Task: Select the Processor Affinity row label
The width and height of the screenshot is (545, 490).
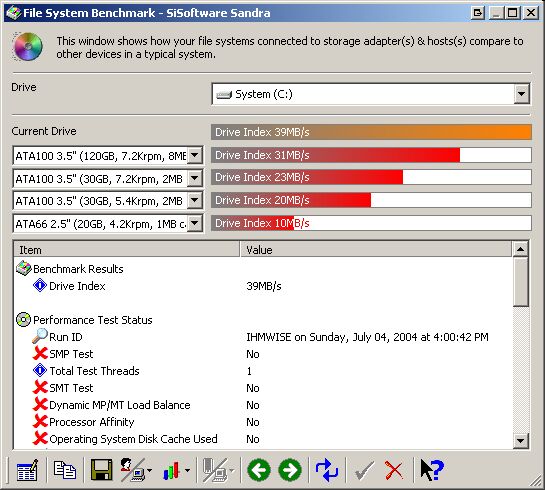Action: (x=92, y=422)
